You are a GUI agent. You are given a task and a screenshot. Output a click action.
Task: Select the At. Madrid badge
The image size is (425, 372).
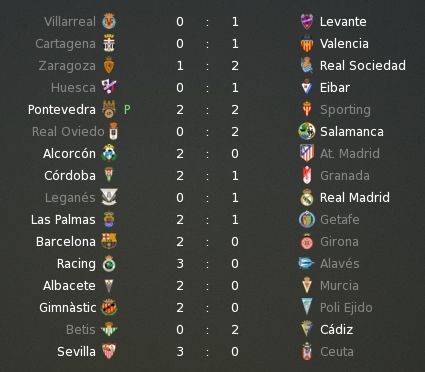(x=307, y=153)
